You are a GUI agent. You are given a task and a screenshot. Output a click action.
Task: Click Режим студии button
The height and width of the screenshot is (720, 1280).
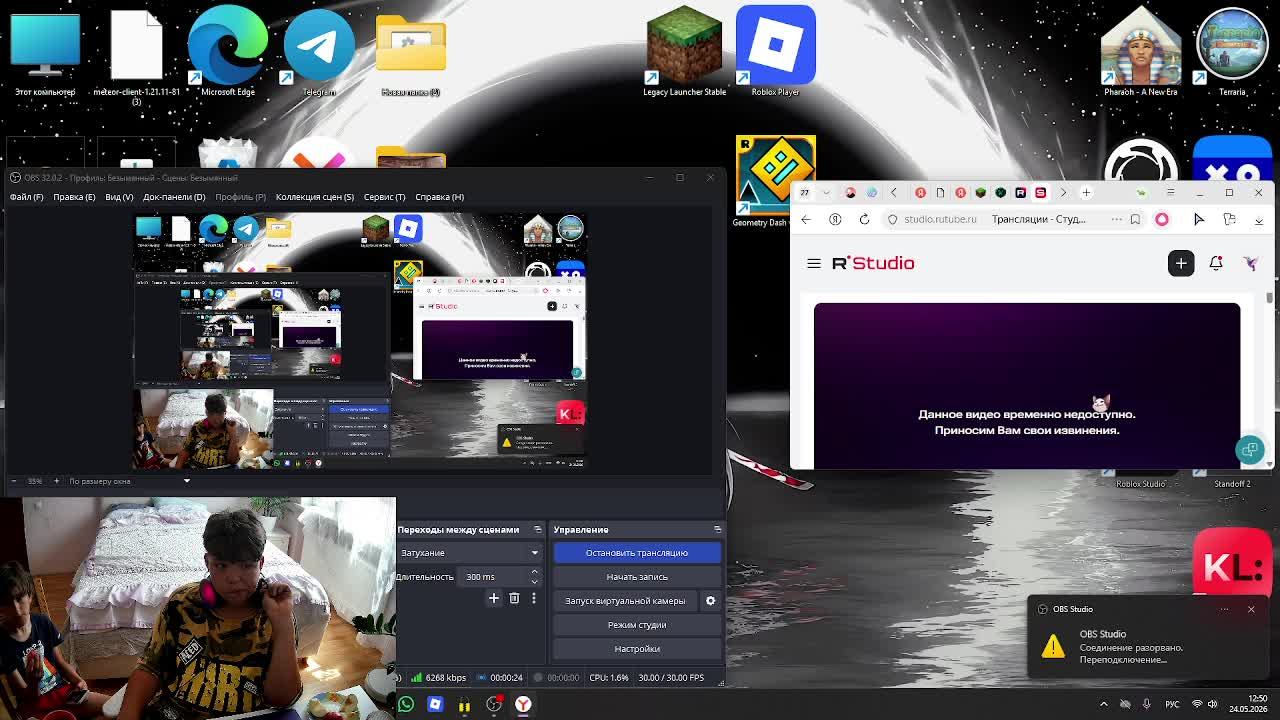[x=637, y=625]
